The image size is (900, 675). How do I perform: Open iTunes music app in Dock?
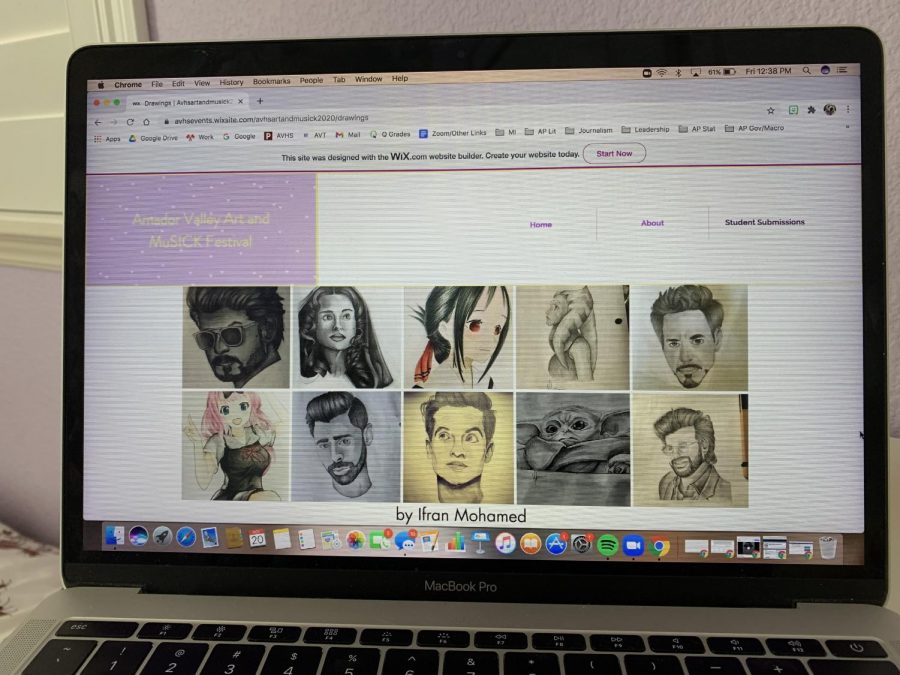click(x=505, y=544)
